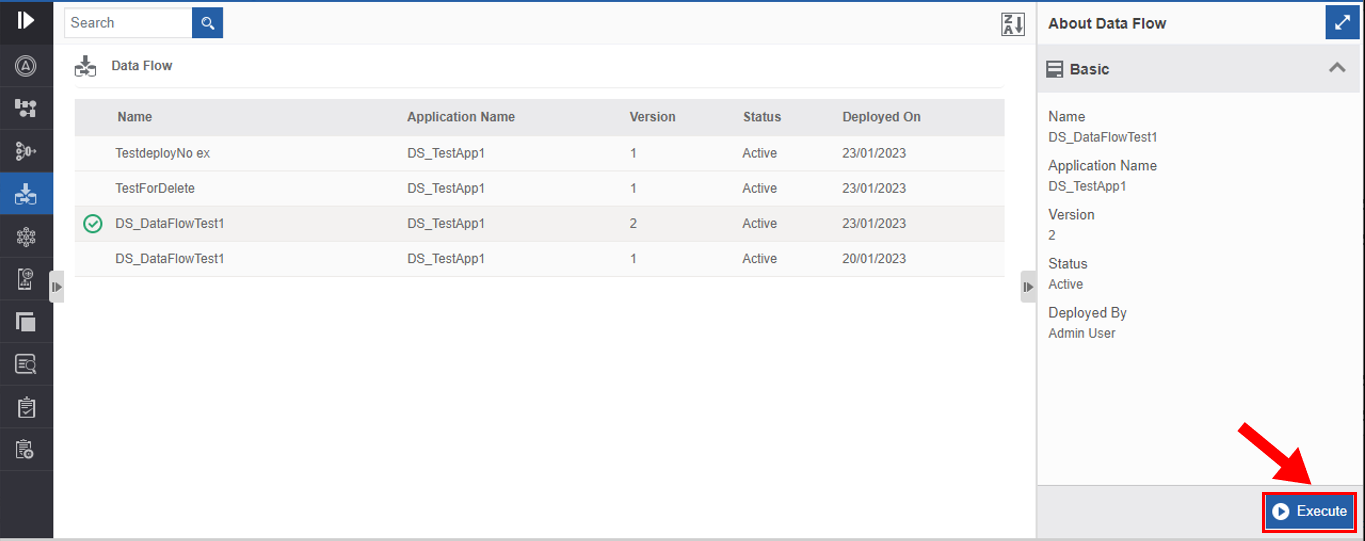
Task: Open the document with badge sidebar icon
Action: click(26, 280)
